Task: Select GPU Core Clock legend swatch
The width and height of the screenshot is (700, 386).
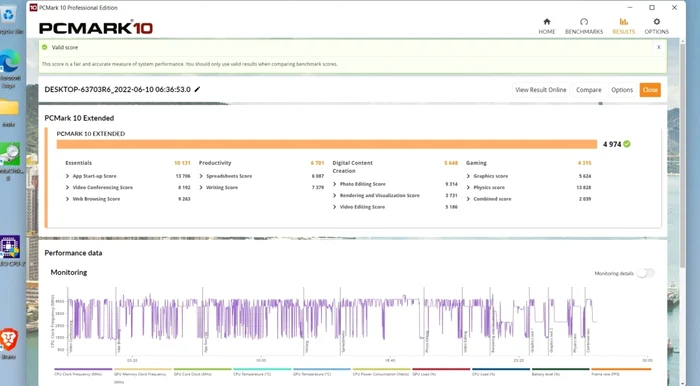Action: click(203, 369)
